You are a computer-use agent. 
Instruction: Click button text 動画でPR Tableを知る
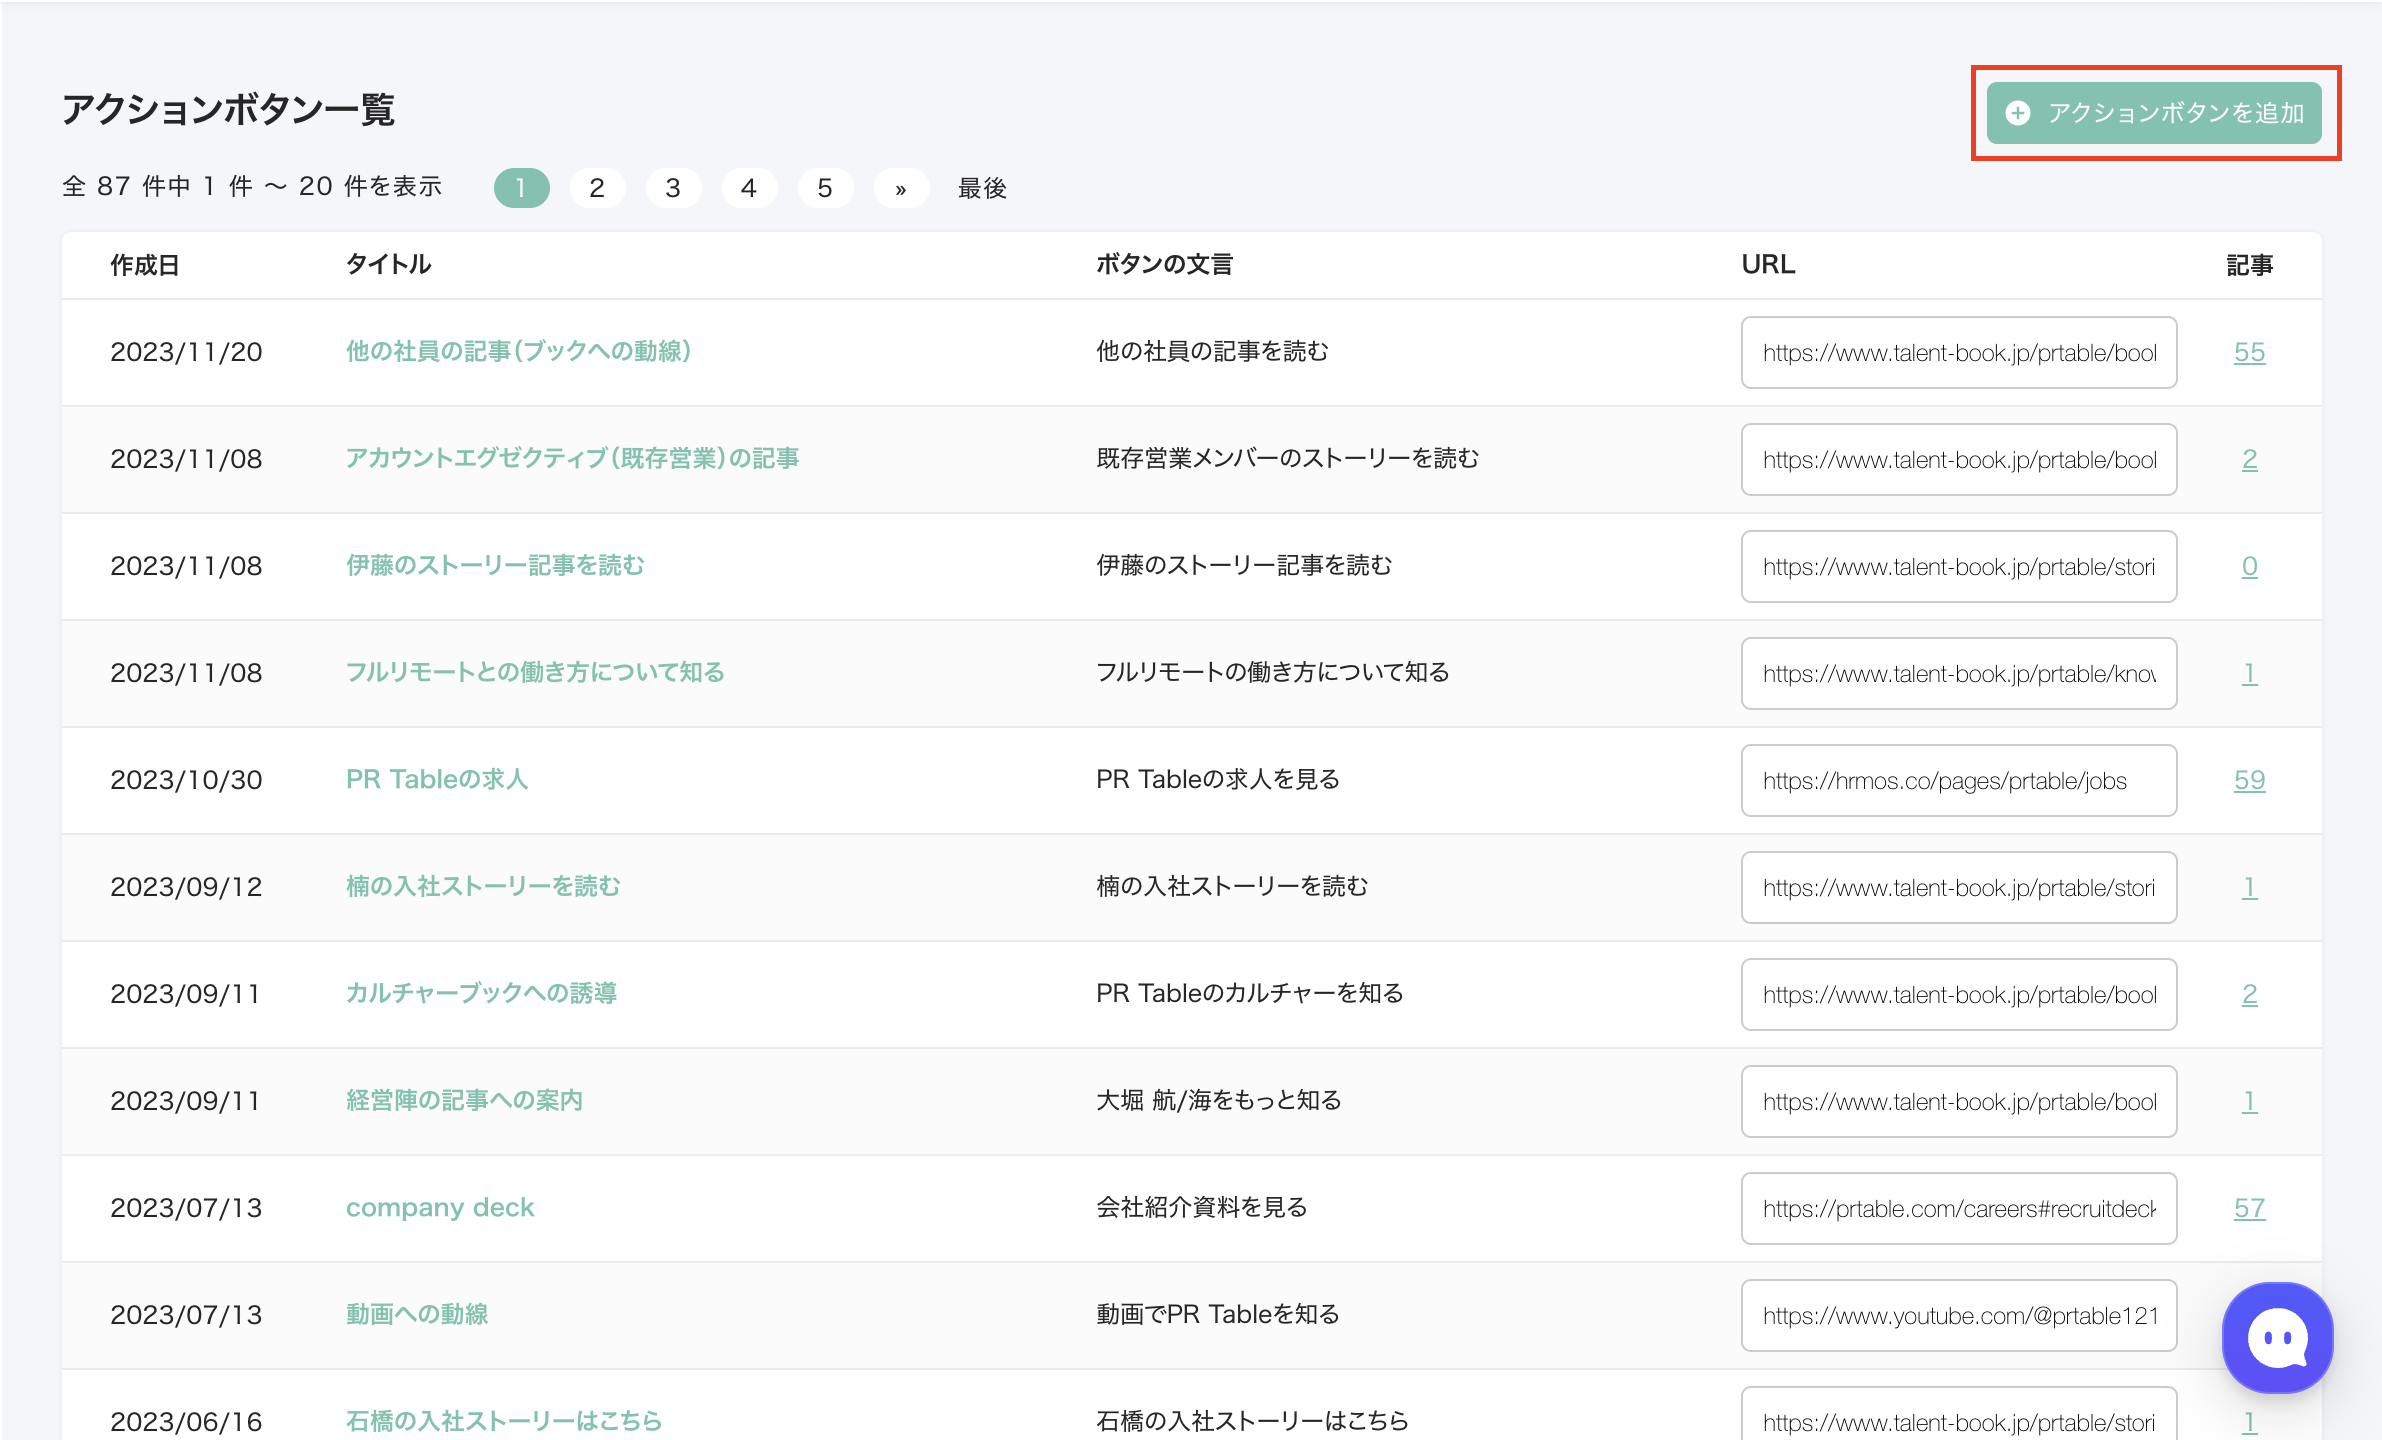(x=1218, y=1314)
